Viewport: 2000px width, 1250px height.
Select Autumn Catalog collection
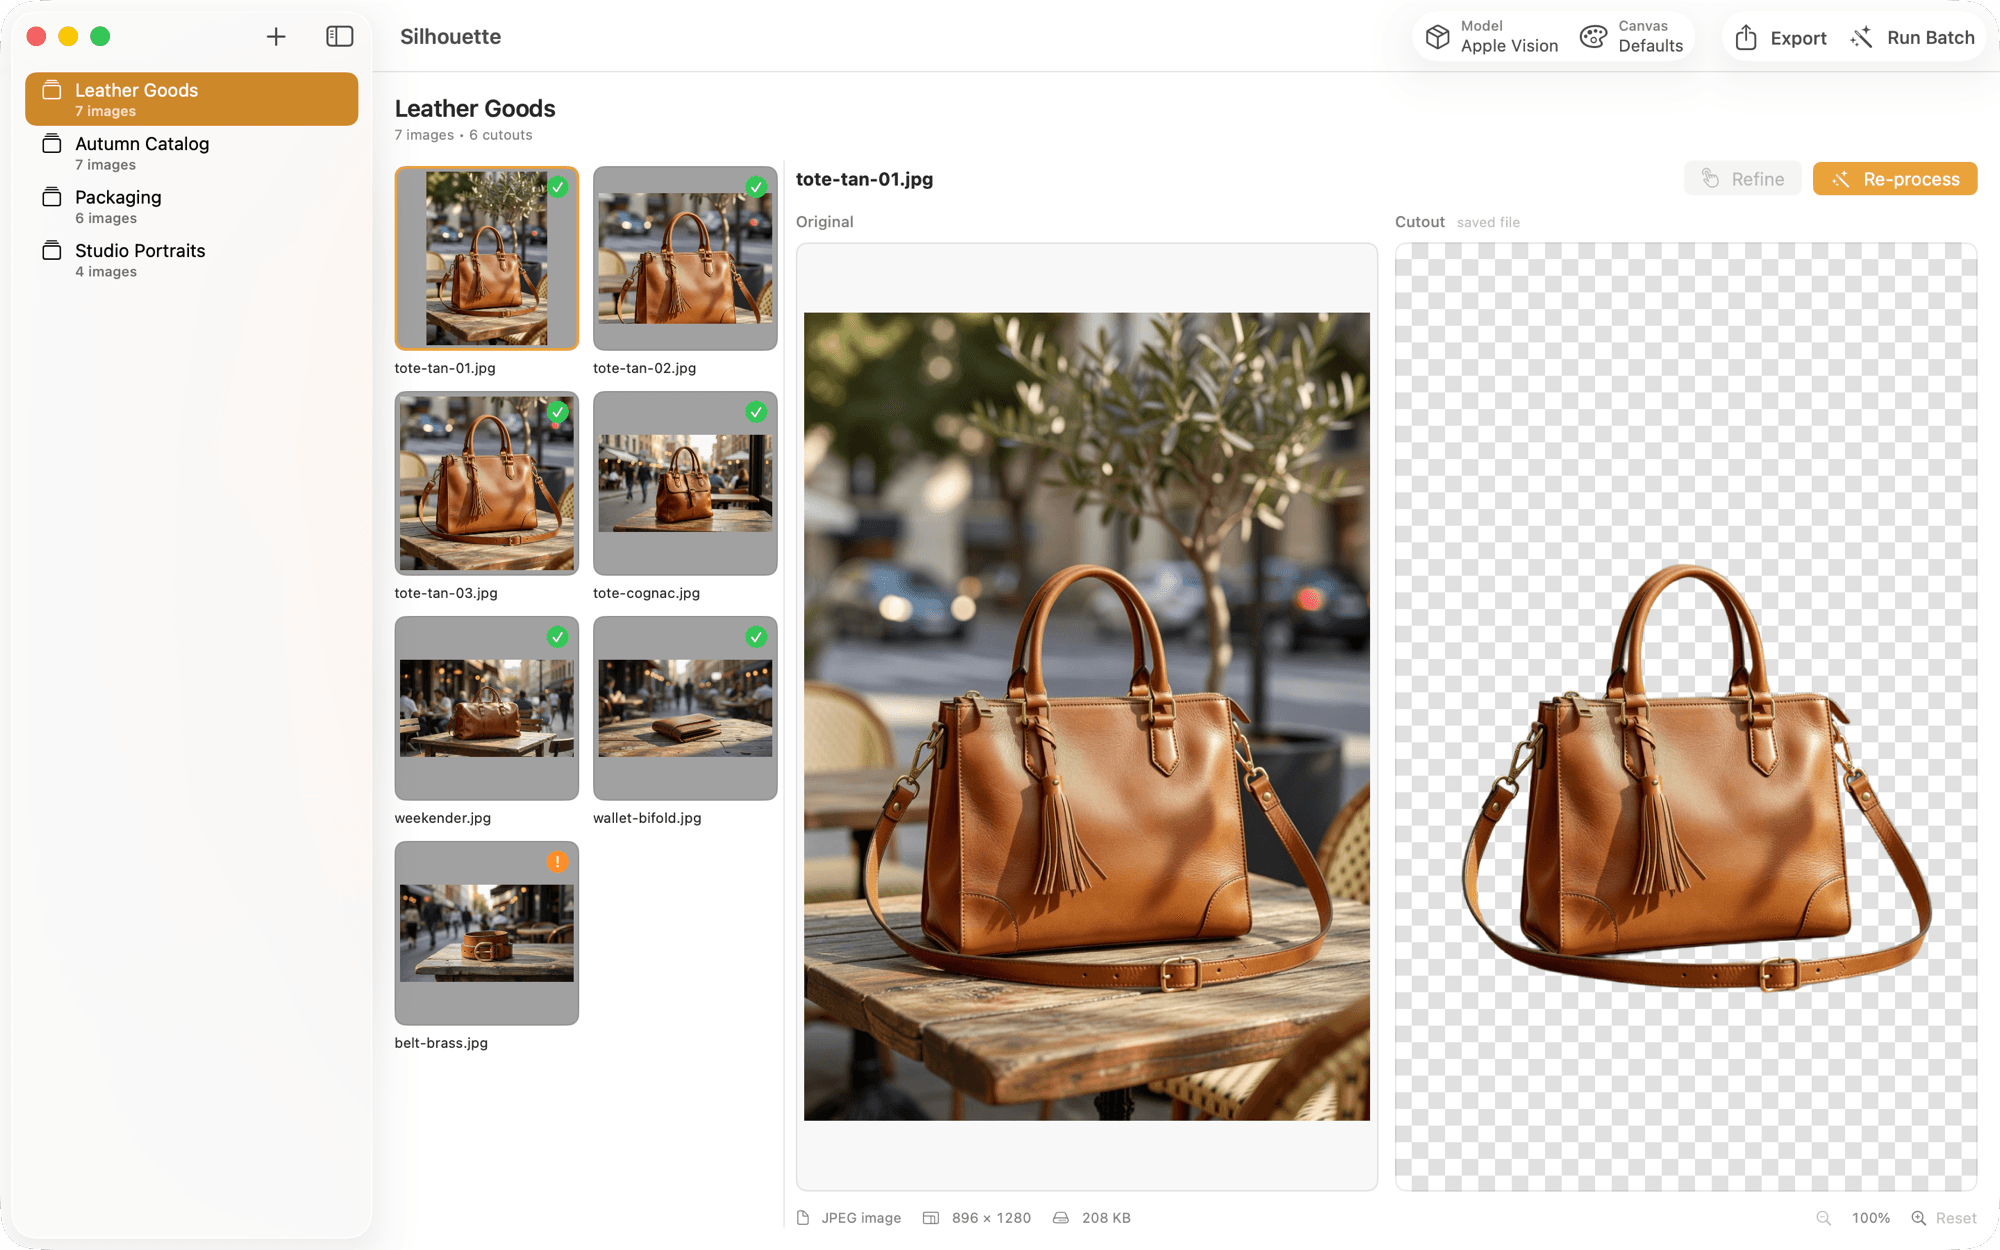pos(192,153)
